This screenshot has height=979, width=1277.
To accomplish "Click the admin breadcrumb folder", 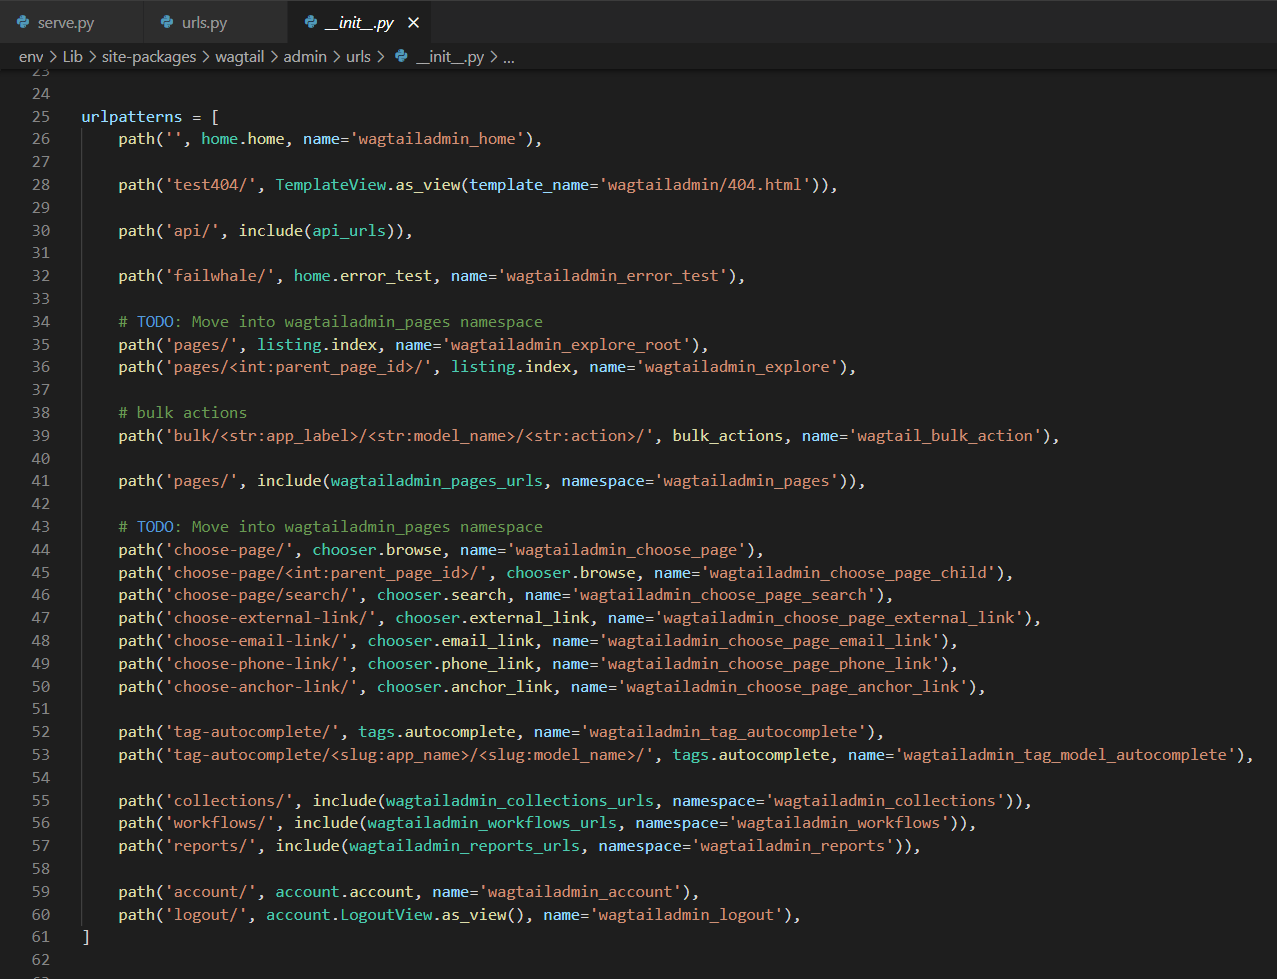I will pos(305,57).
